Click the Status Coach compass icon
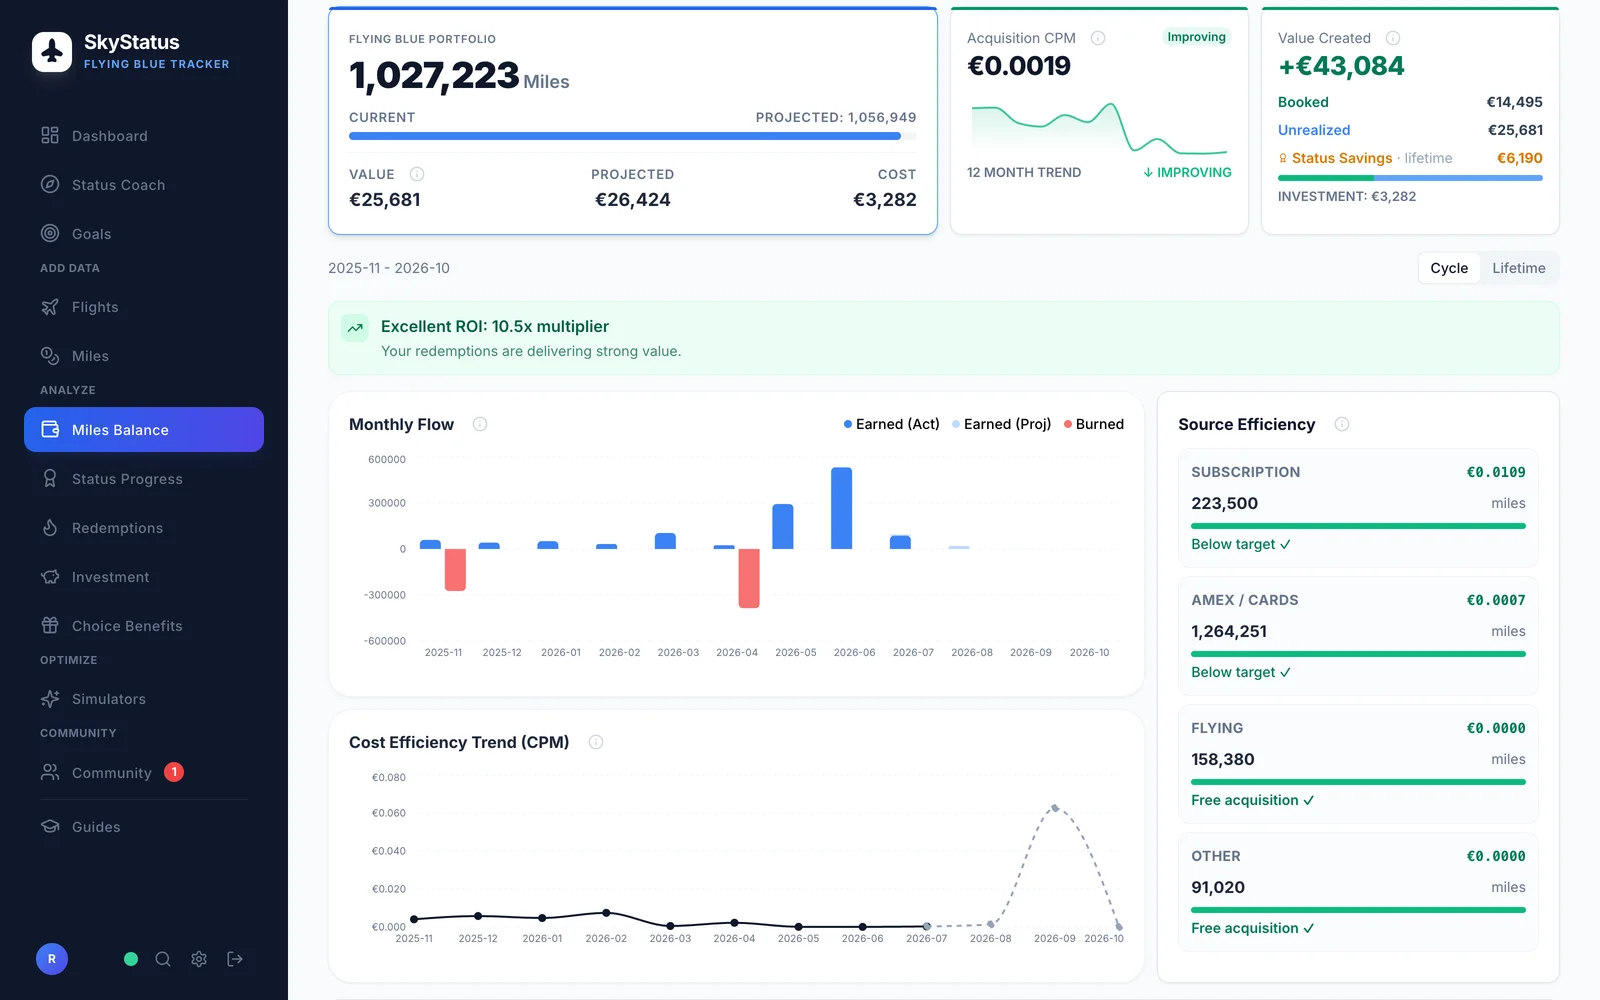The width and height of the screenshot is (1600, 1000). point(50,184)
